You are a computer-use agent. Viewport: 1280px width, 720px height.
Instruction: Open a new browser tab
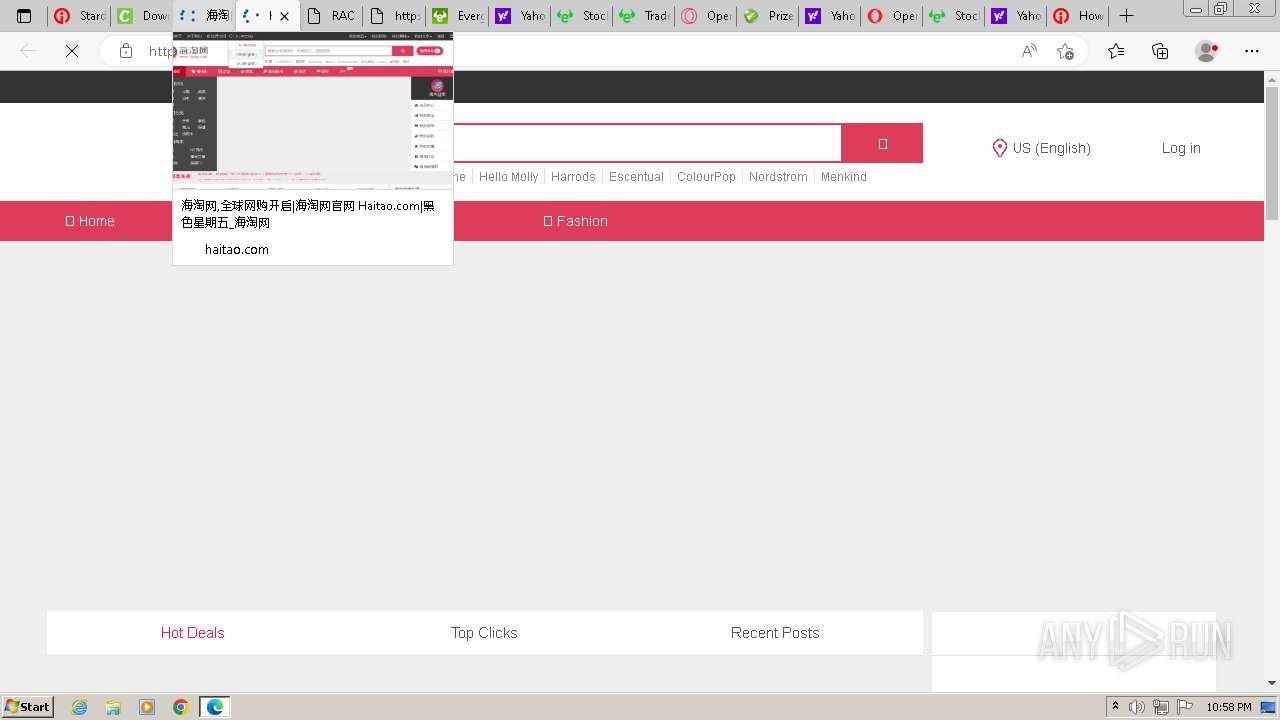1126,16
